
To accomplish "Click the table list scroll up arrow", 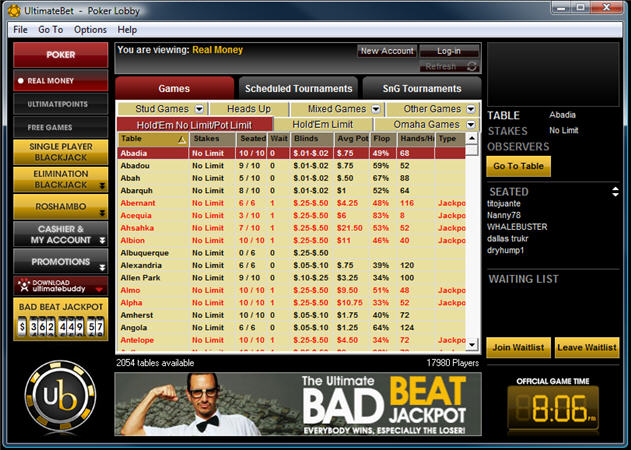I will tap(472, 138).
